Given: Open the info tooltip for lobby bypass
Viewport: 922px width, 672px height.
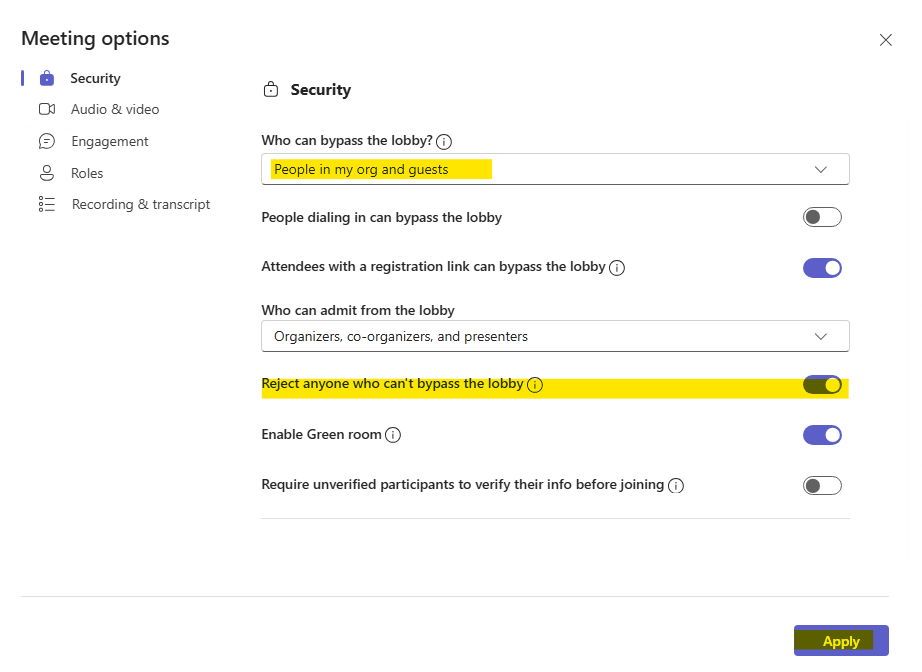Looking at the screenshot, I should tap(443, 141).
